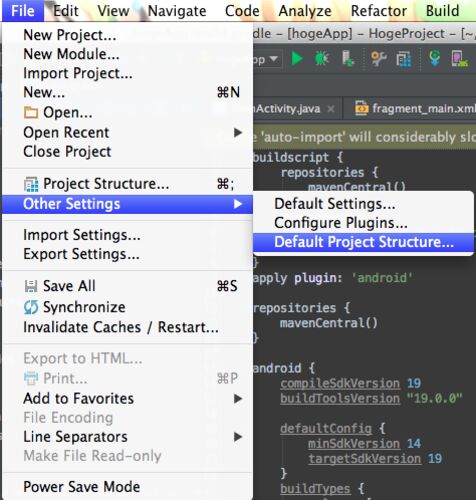Run the app with the green play icon
Viewport: 476px width, 500px height.
297,59
